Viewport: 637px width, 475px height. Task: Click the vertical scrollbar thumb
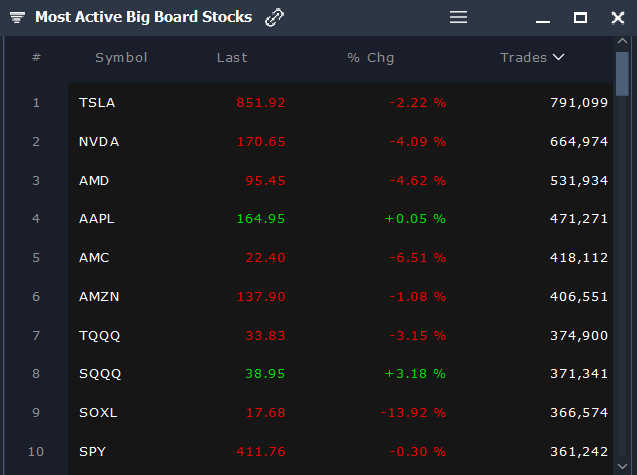(622, 74)
